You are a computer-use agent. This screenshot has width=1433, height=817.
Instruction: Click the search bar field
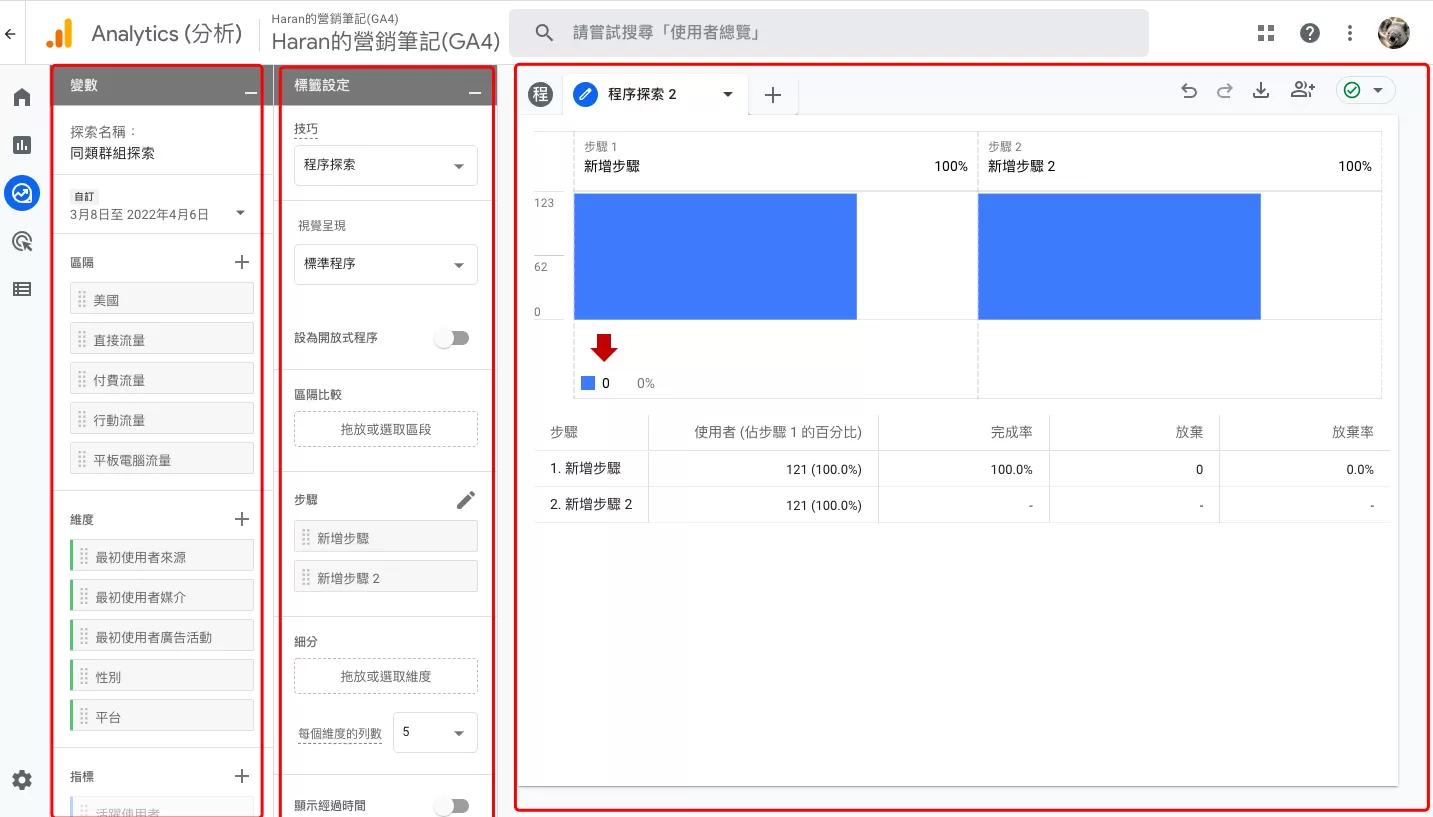tap(829, 33)
